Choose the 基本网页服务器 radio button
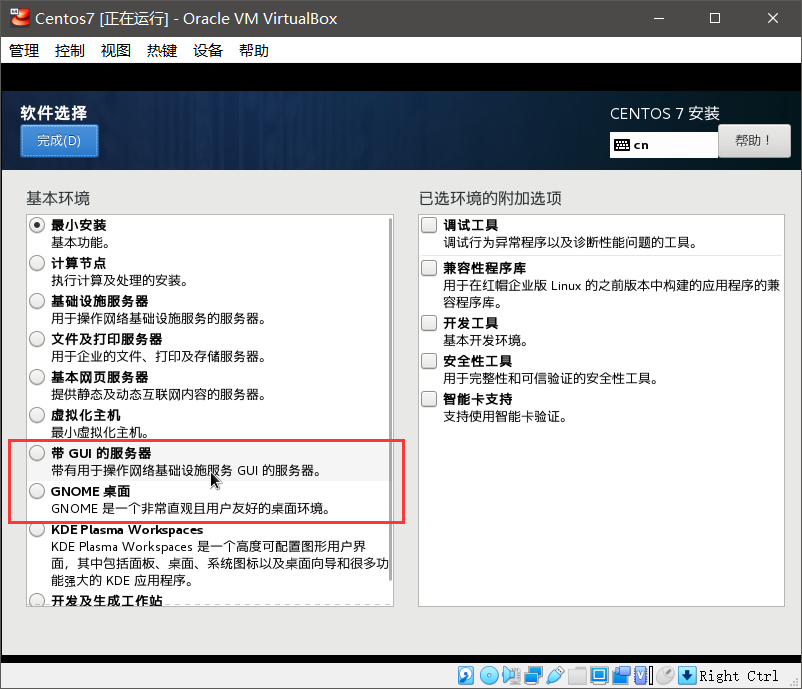 (37, 377)
